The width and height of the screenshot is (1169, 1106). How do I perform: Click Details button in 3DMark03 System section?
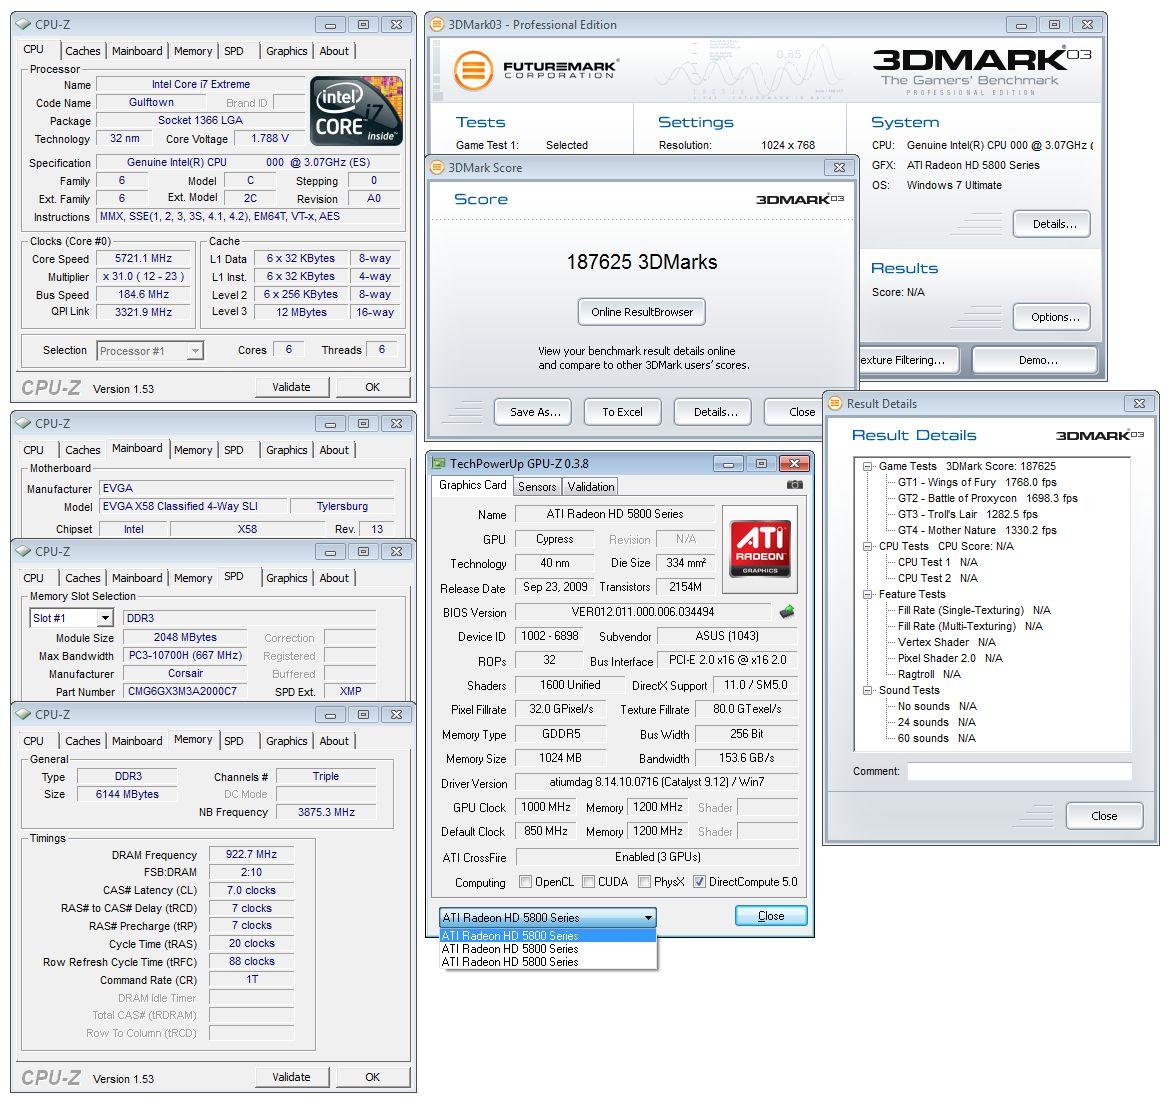[x=1052, y=224]
